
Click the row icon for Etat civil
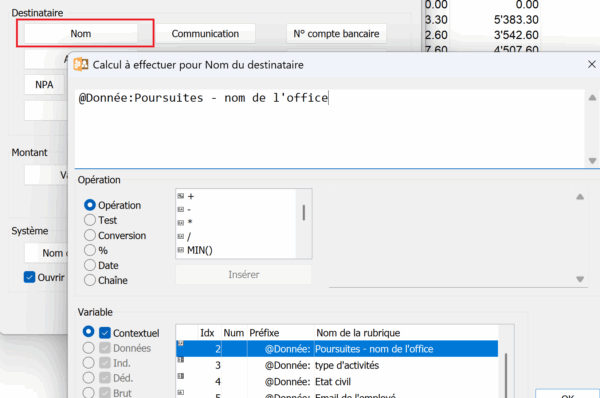click(181, 376)
